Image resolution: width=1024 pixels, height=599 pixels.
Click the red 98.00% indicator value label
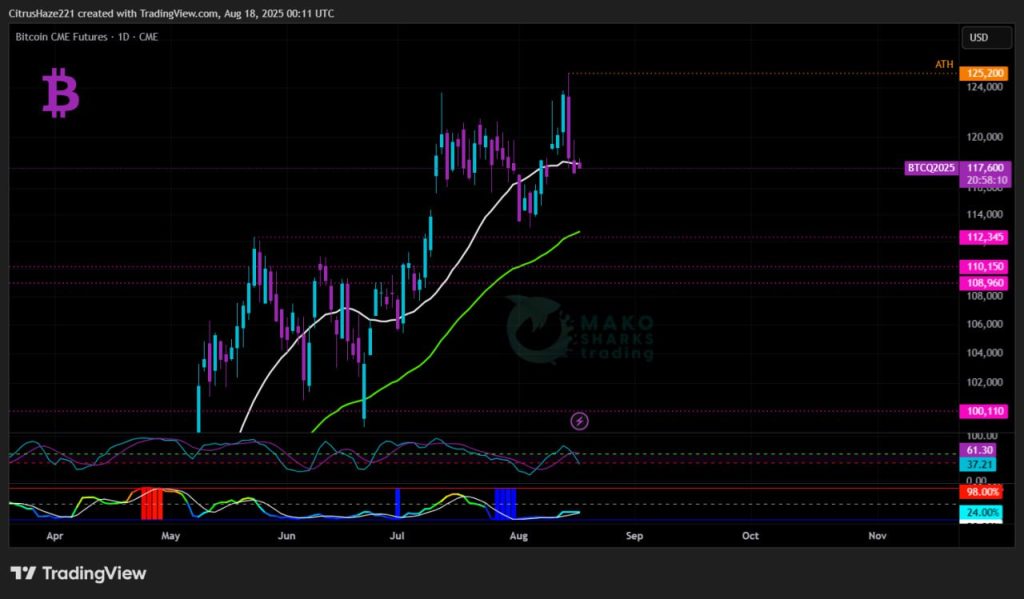click(980, 493)
